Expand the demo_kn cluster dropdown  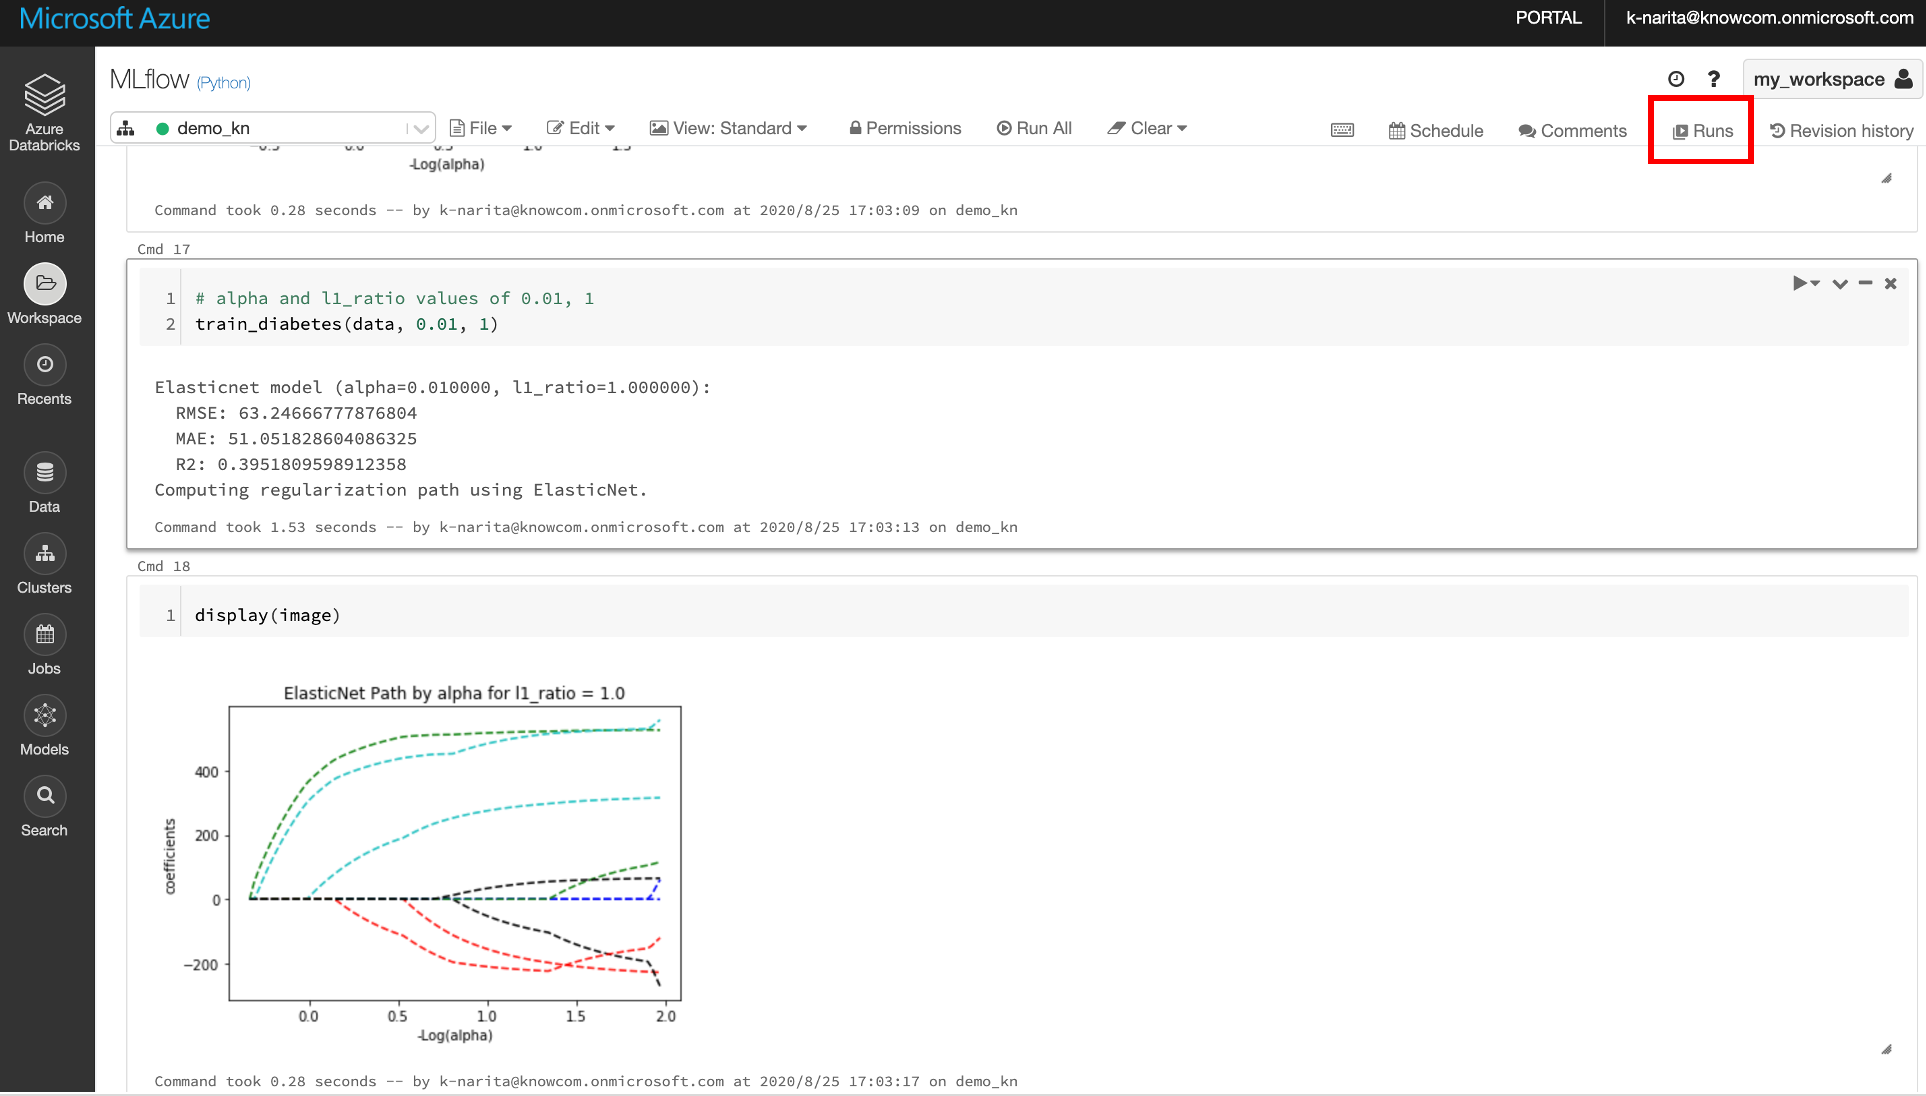click(x=421, y=128)
